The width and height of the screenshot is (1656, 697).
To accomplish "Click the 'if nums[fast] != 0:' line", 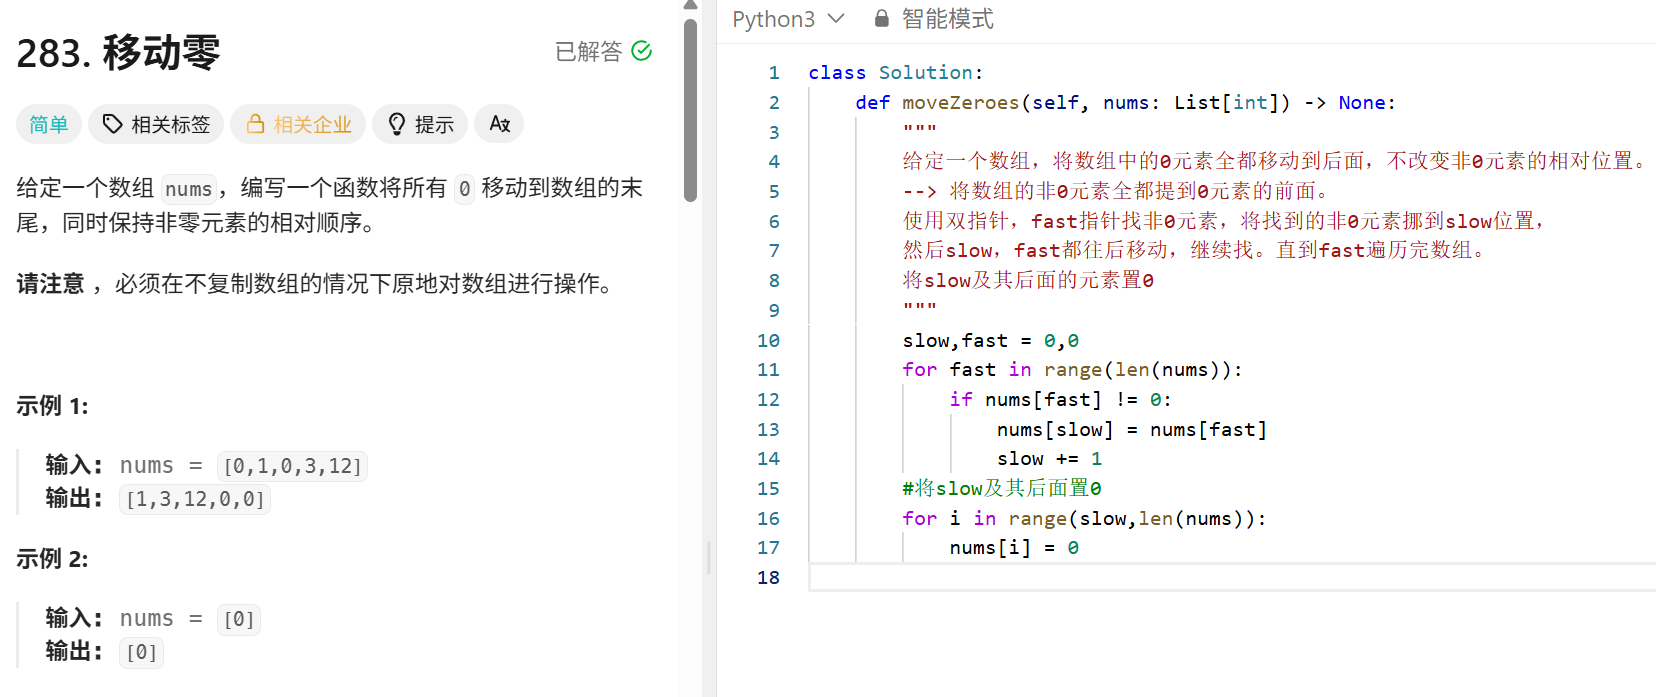I will coord(1061,400).
